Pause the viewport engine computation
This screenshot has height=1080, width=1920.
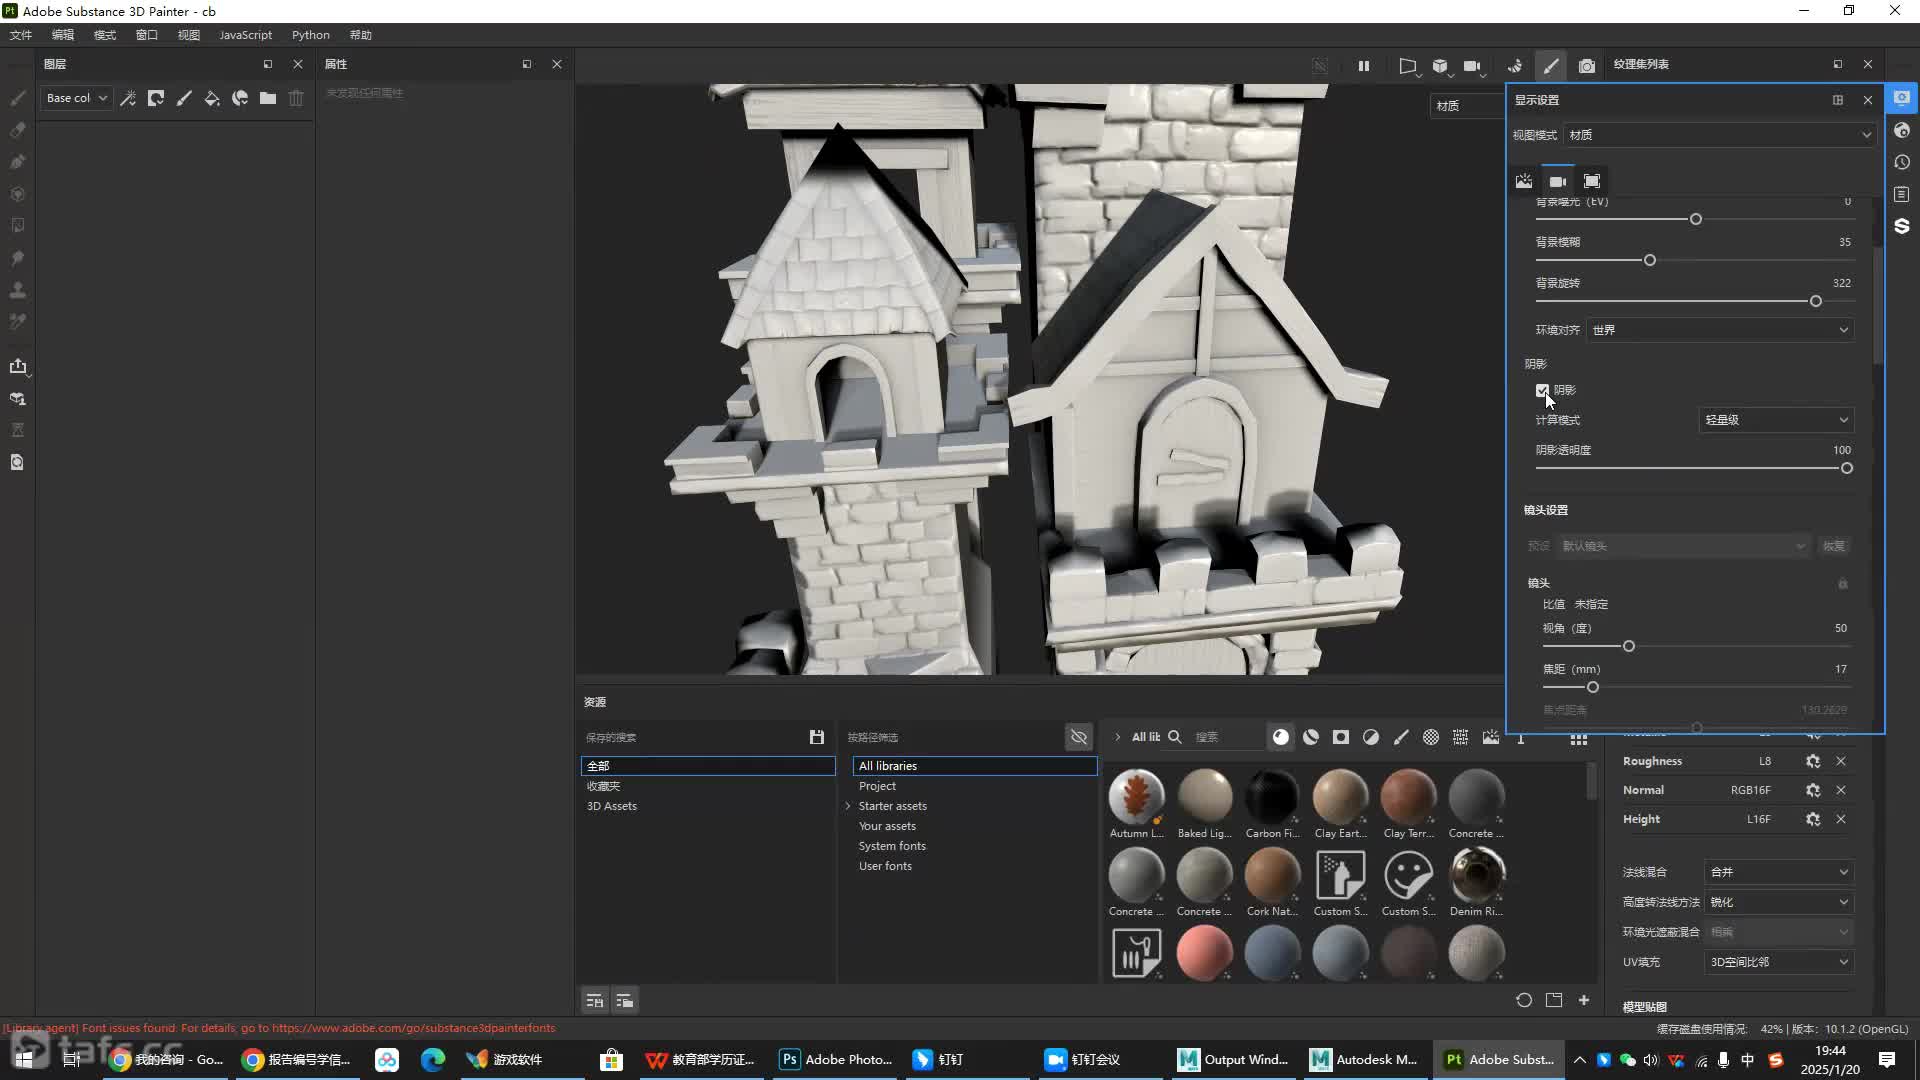pyautogui.click(x=1364, y=66)
